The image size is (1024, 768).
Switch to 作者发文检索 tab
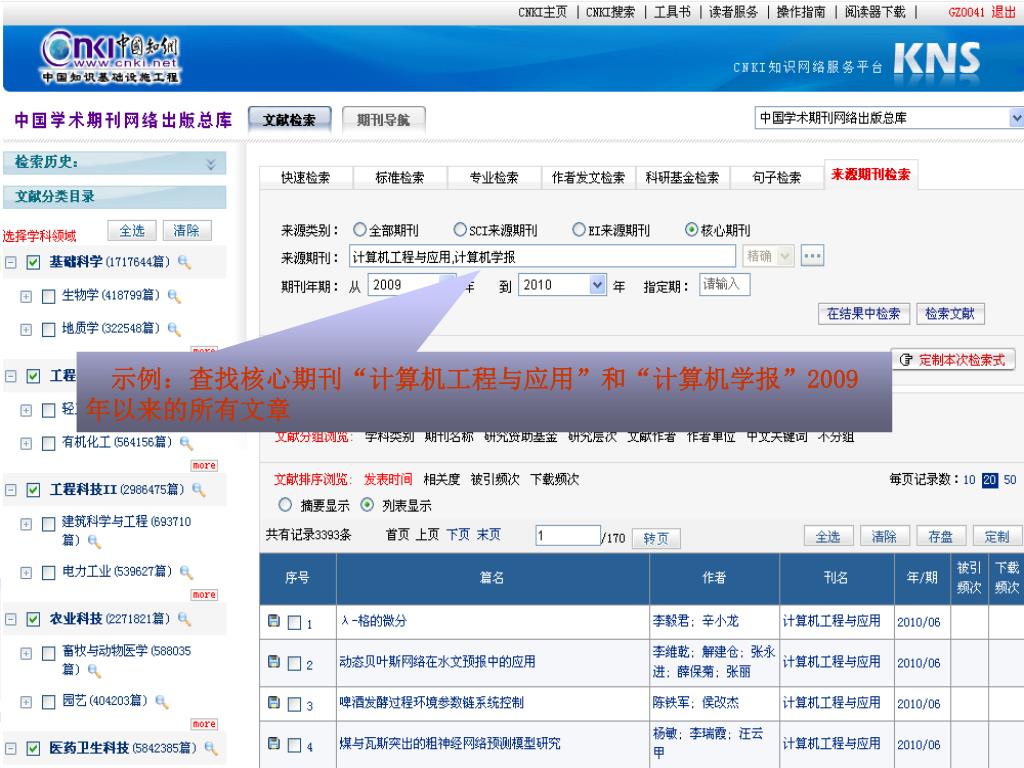(x=588, y=177)
